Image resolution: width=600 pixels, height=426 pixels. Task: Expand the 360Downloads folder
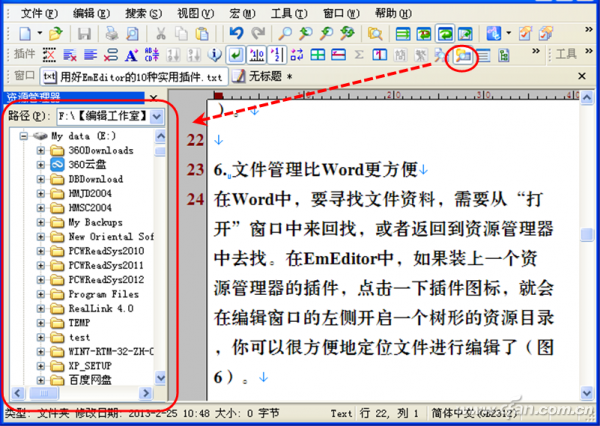click(x=41, y=150)
